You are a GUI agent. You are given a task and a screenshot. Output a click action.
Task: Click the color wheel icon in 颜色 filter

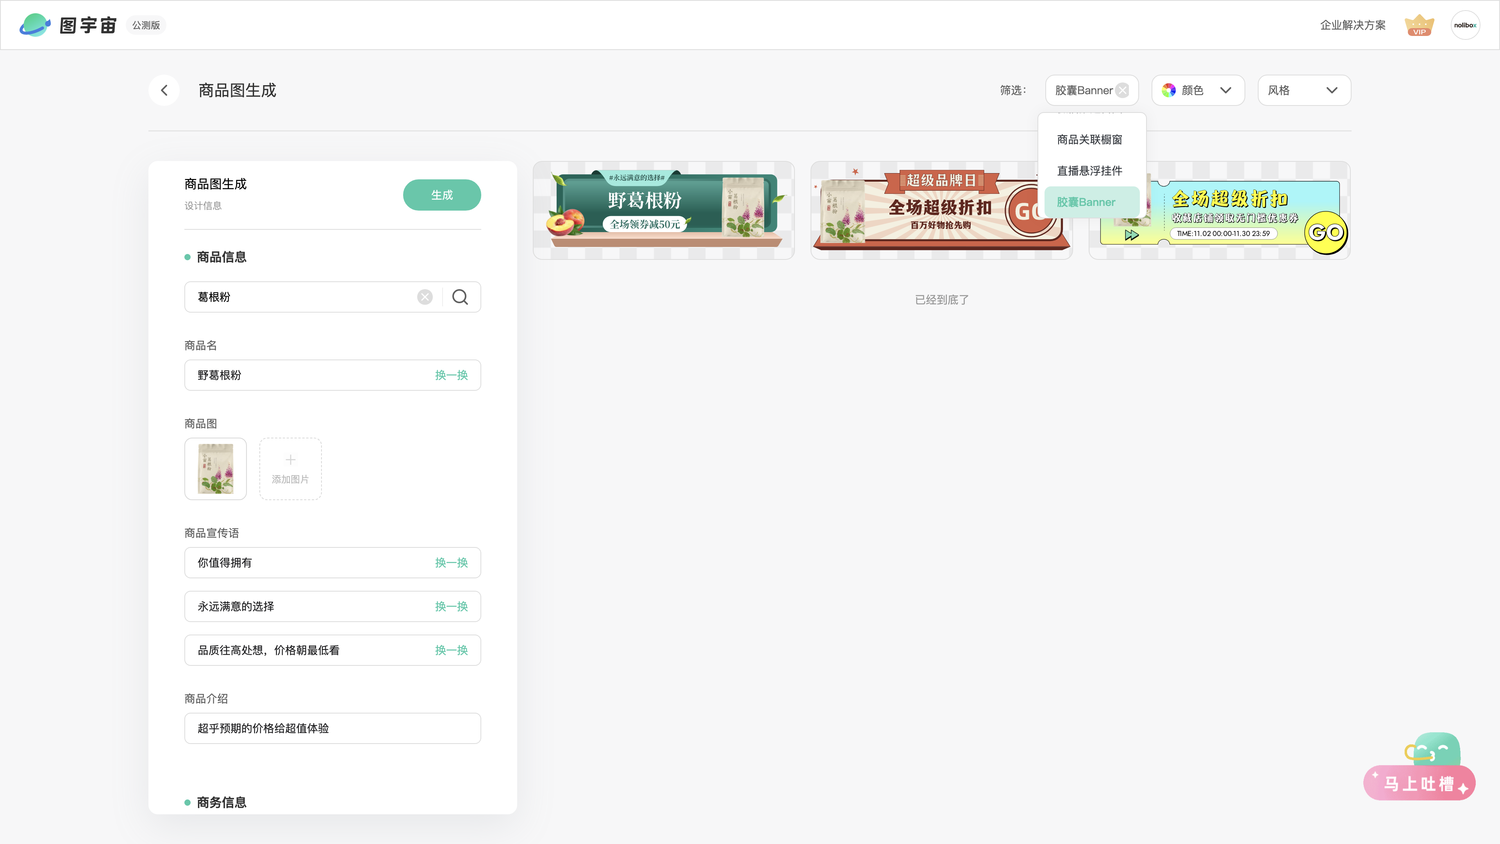pos(1169,90)
